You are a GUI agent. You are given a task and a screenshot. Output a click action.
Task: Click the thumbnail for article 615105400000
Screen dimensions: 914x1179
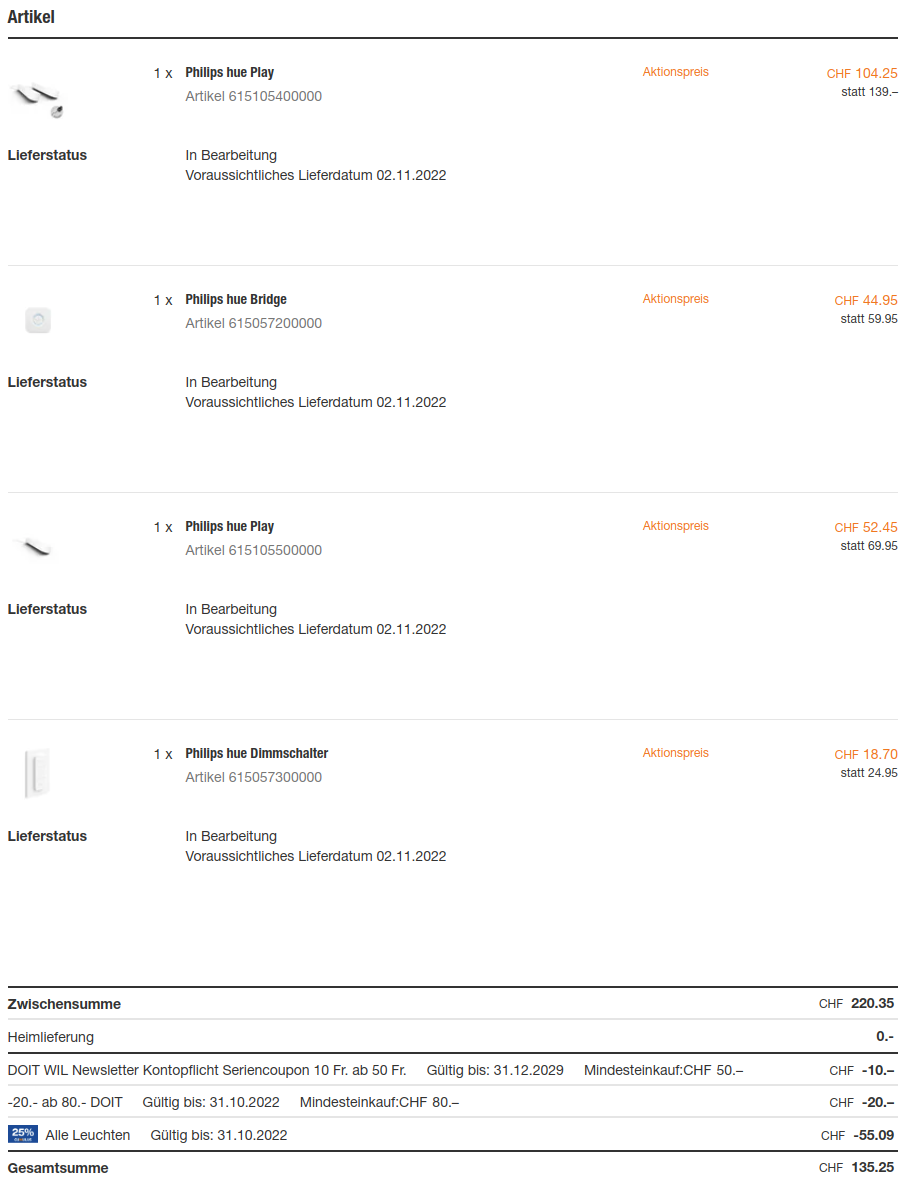pos(39,99)
